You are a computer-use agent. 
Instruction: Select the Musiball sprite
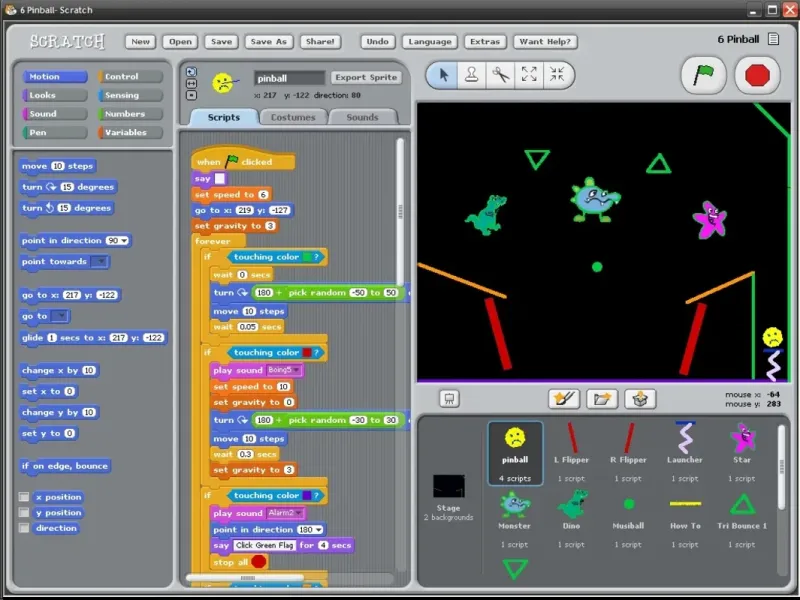click(629, 519)
